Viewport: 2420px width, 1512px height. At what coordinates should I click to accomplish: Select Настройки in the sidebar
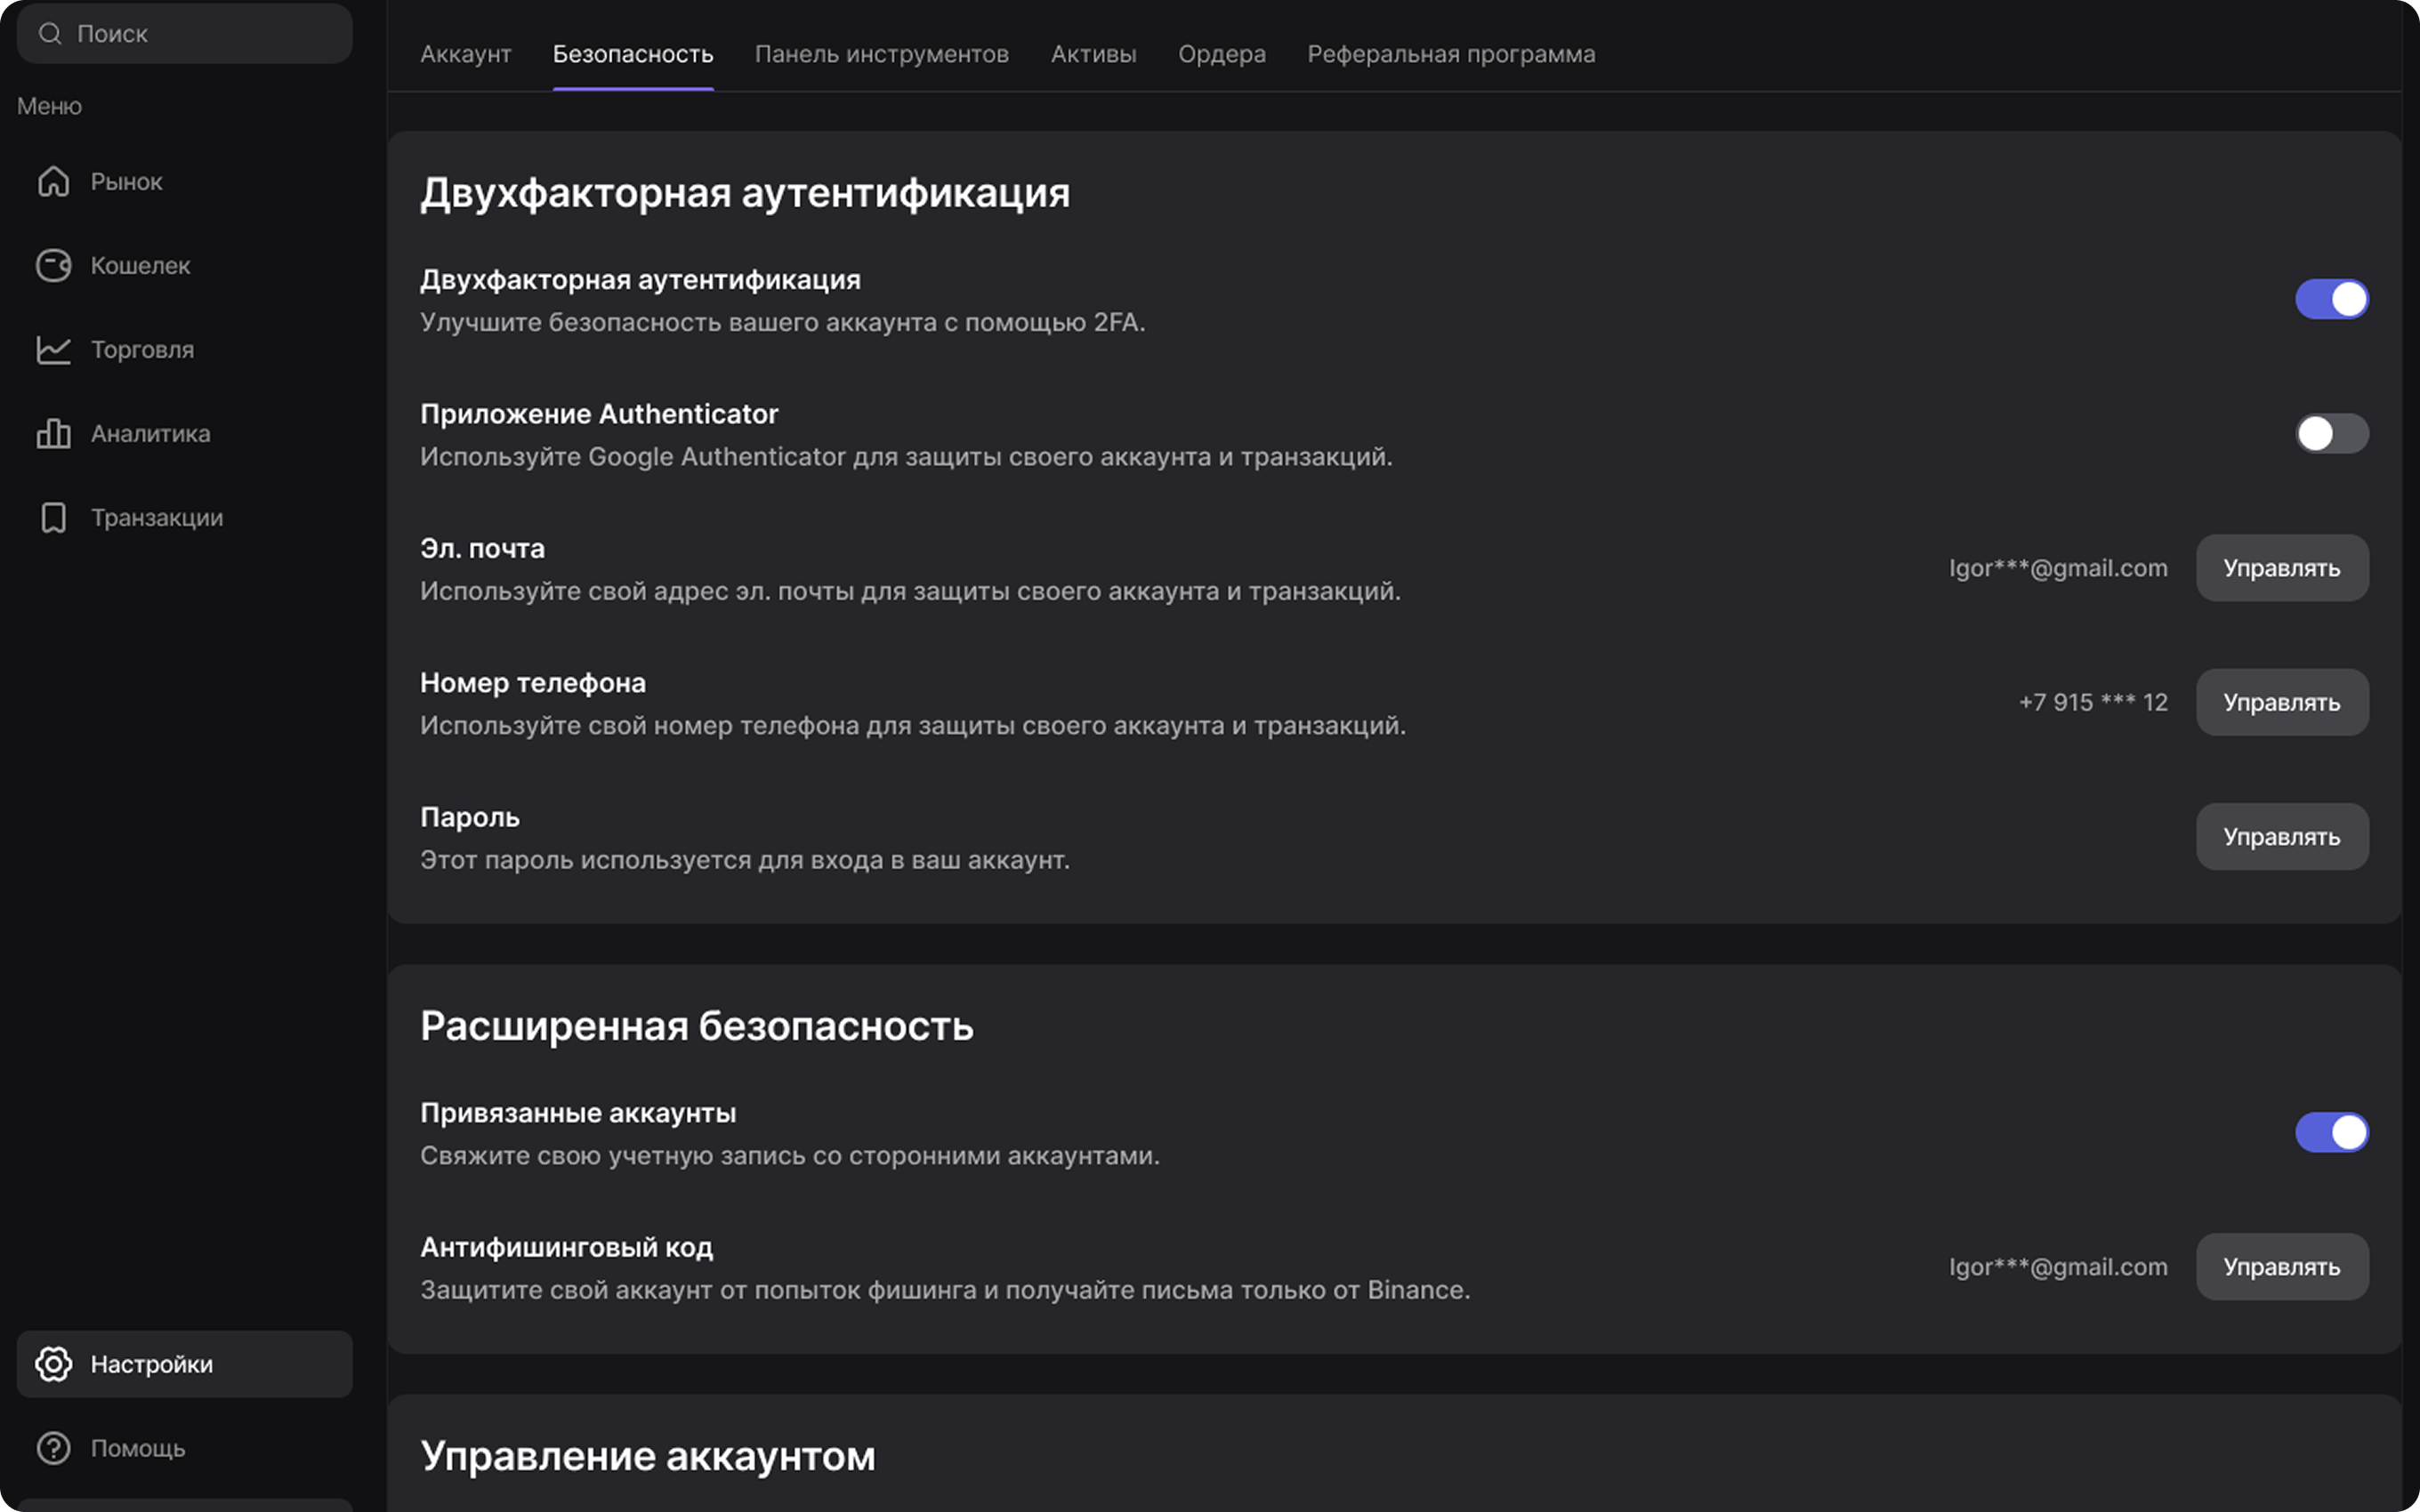point(184,1364)
